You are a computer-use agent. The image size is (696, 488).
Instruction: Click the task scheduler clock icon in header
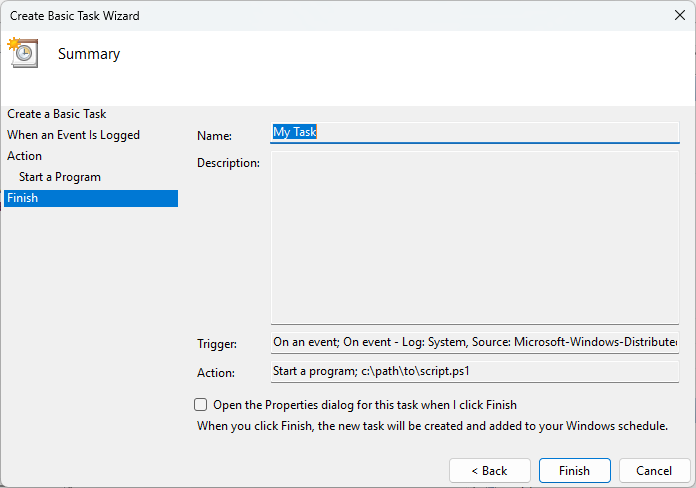pyautogui.click(x=22, y=53)
